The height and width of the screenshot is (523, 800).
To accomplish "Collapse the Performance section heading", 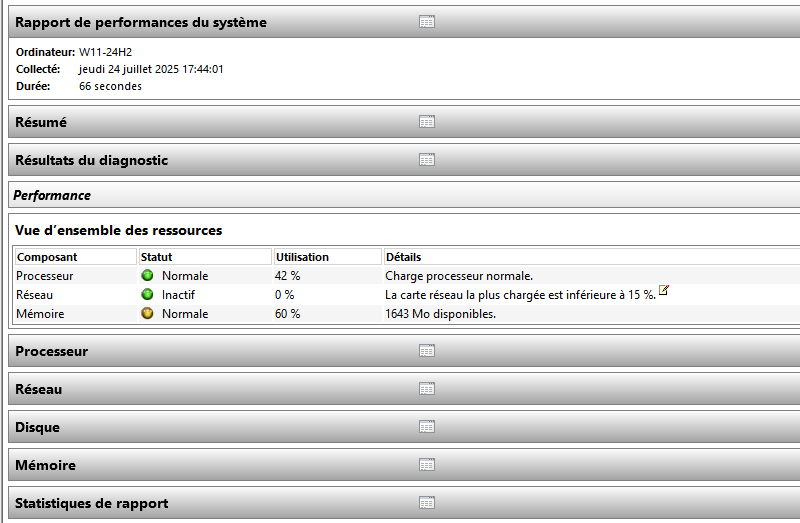I will [x=52, y=195].
